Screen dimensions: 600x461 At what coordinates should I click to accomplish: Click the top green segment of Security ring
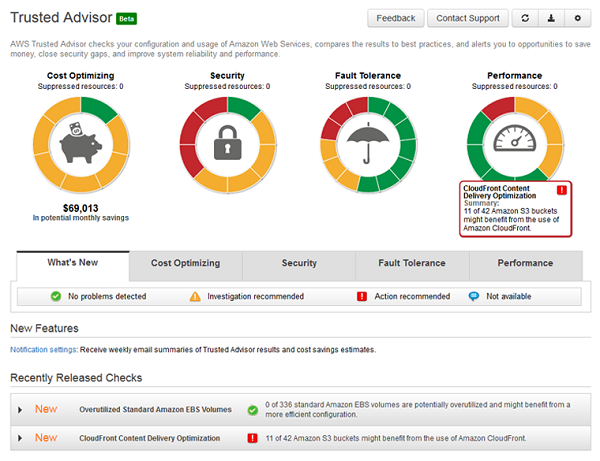coord(243,107)
